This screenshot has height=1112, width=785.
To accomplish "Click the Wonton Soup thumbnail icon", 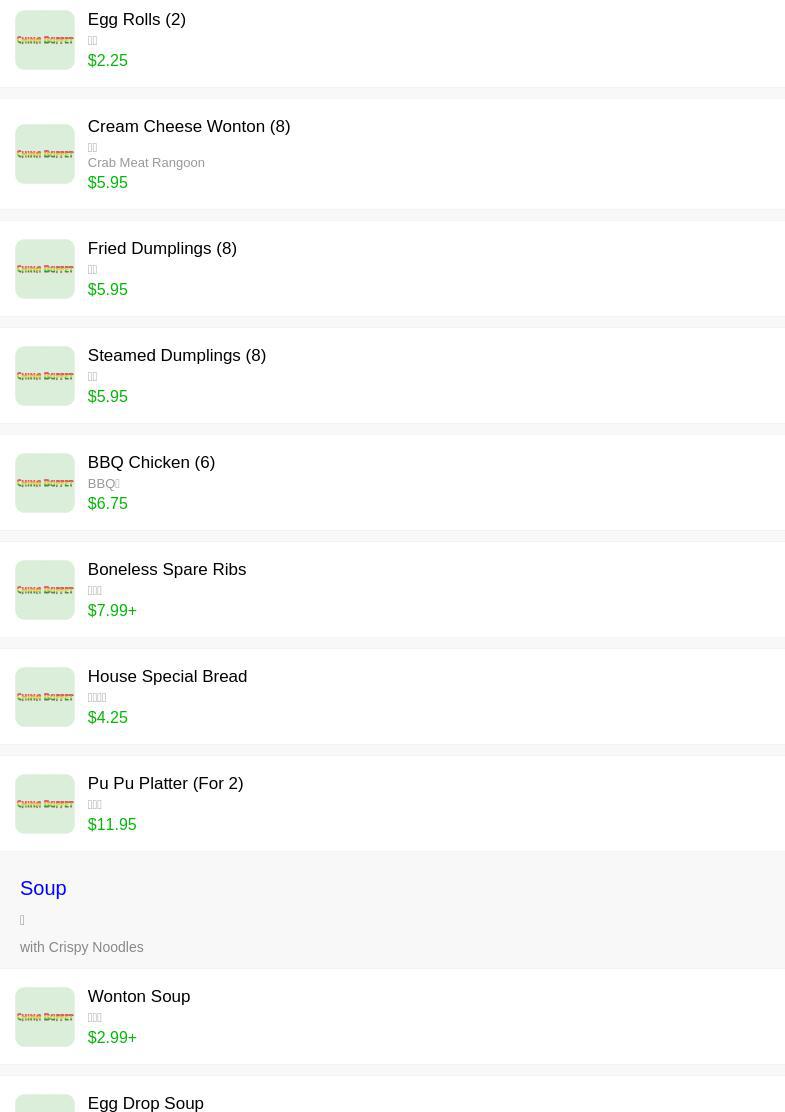I will point(45,1017).
